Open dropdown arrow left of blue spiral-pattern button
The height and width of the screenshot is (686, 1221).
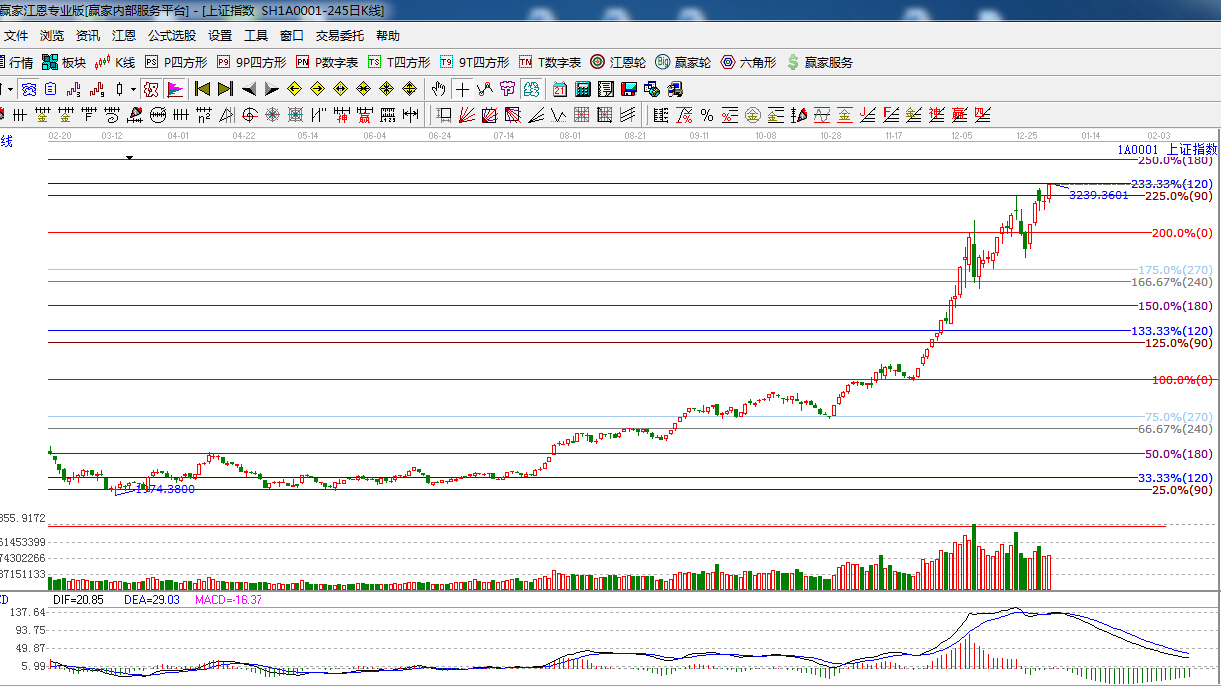click(10, 89)
